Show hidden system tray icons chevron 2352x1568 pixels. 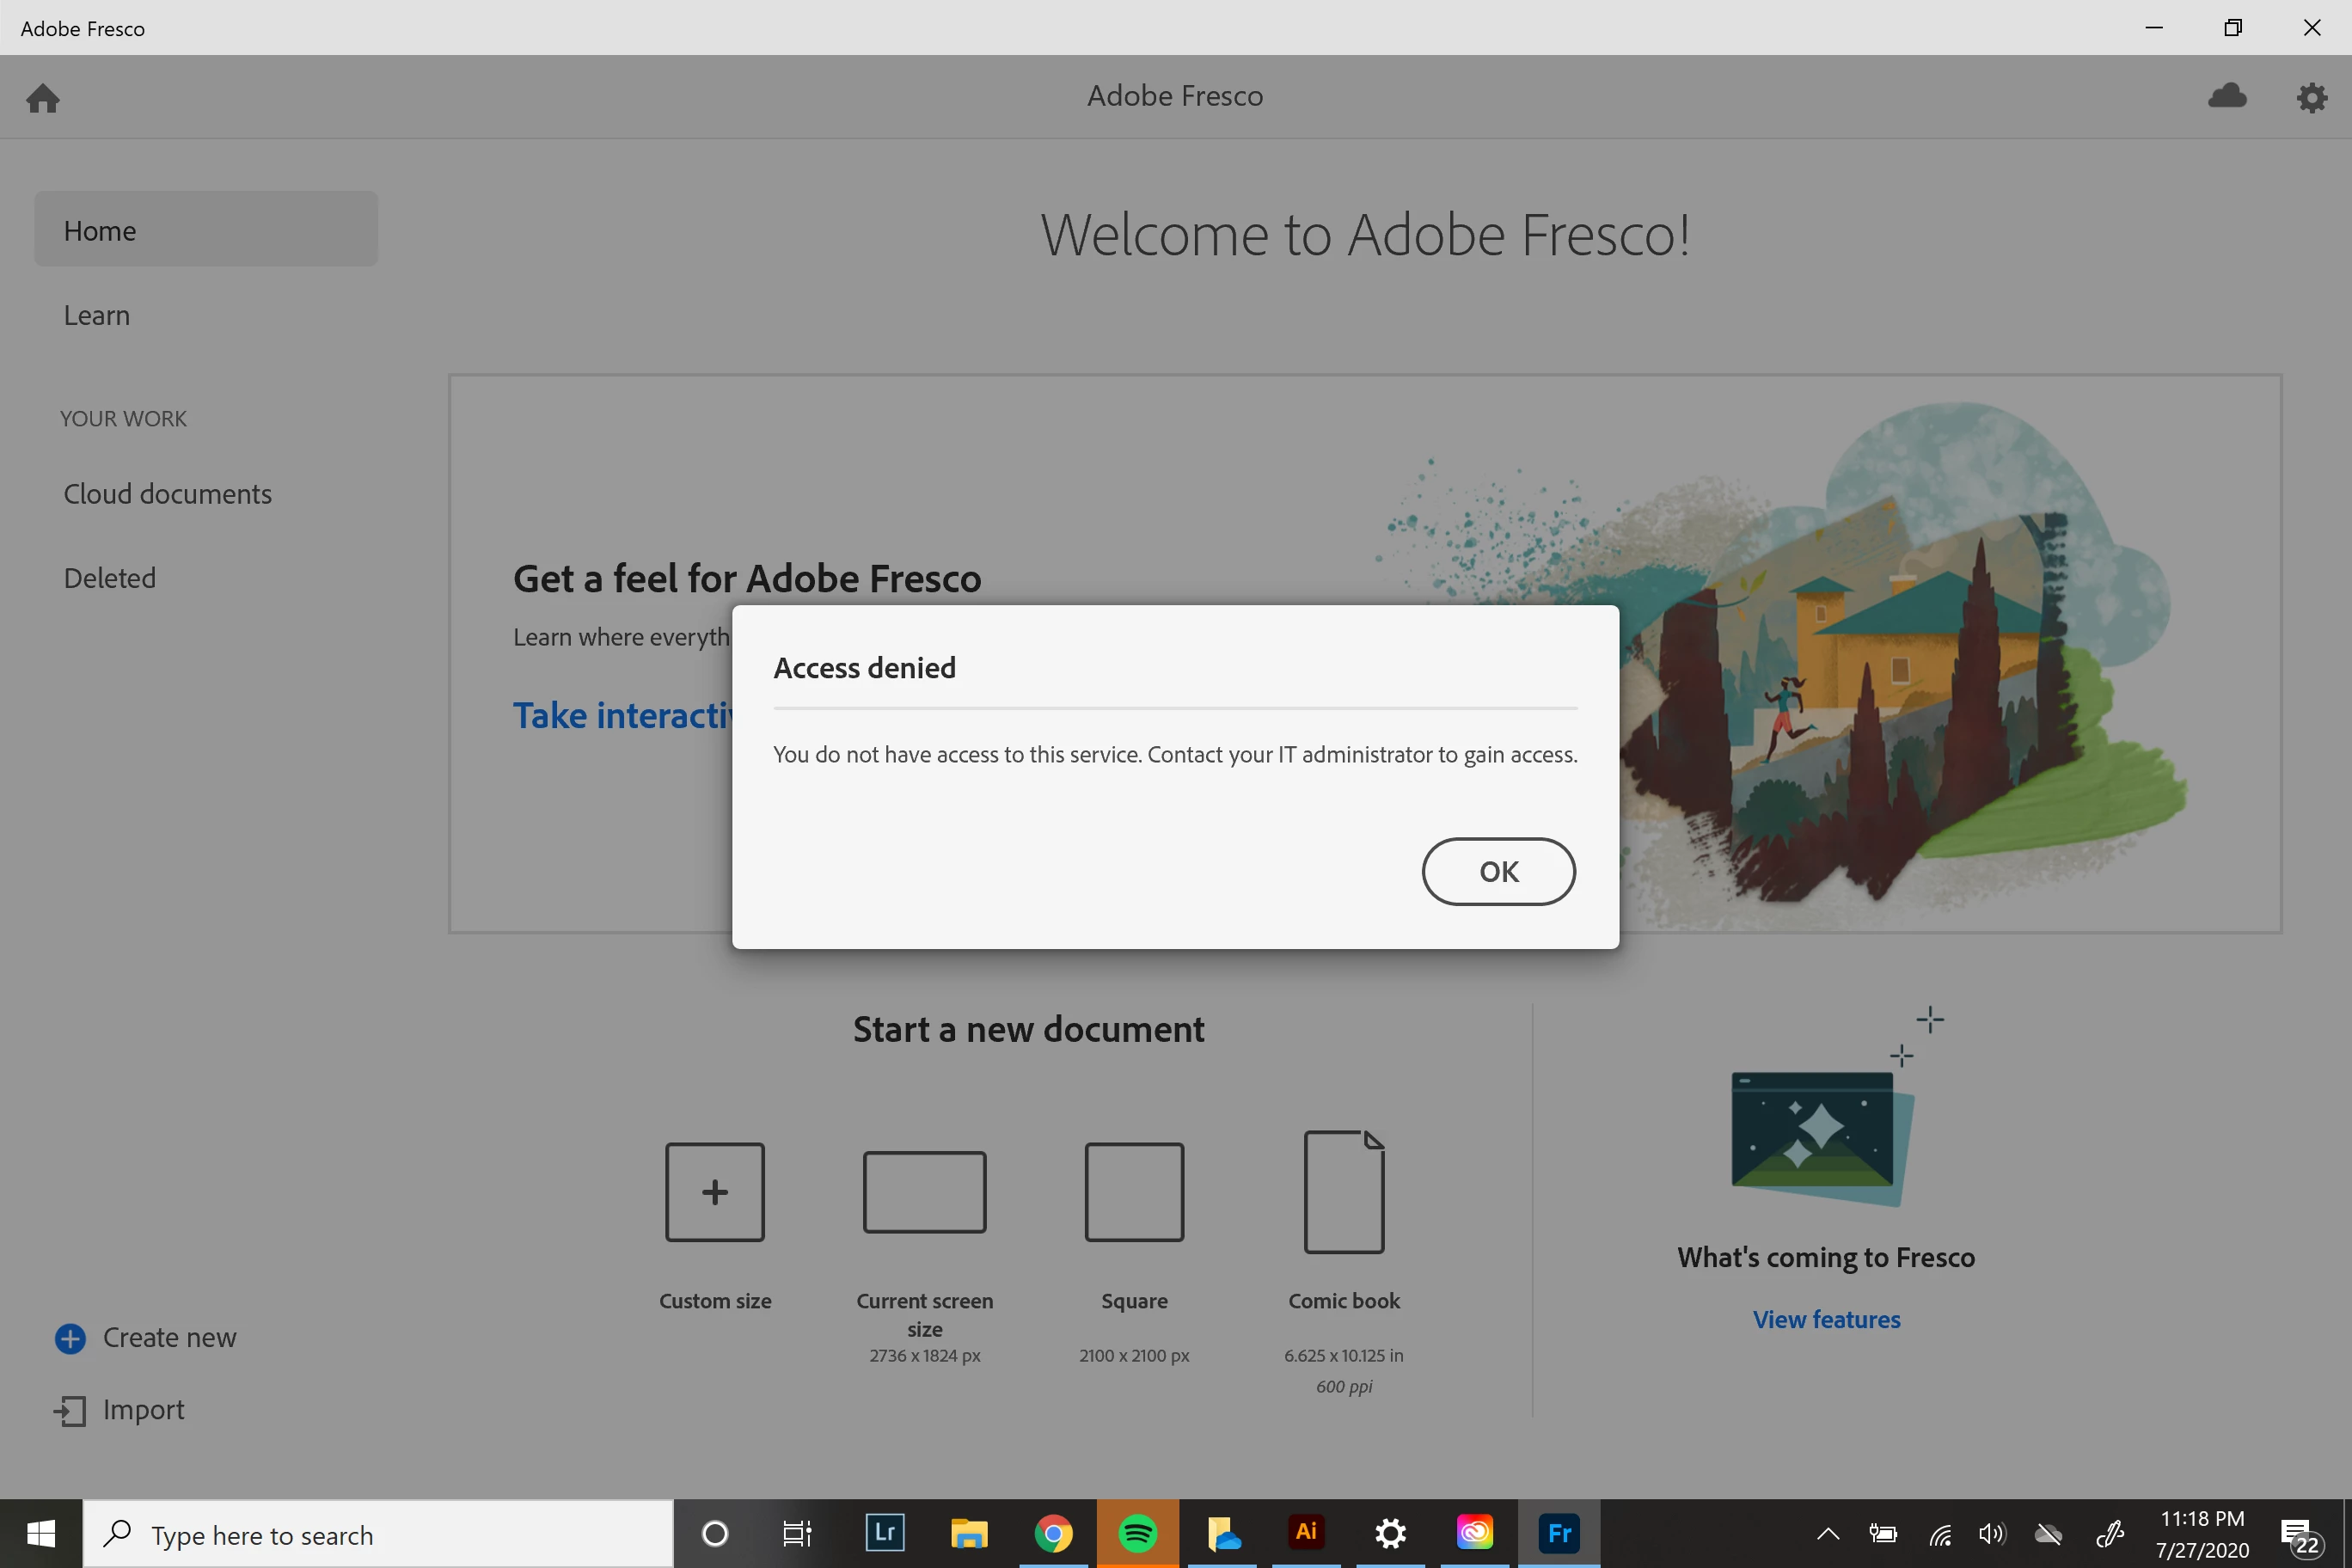[x=1828, y=1534]
